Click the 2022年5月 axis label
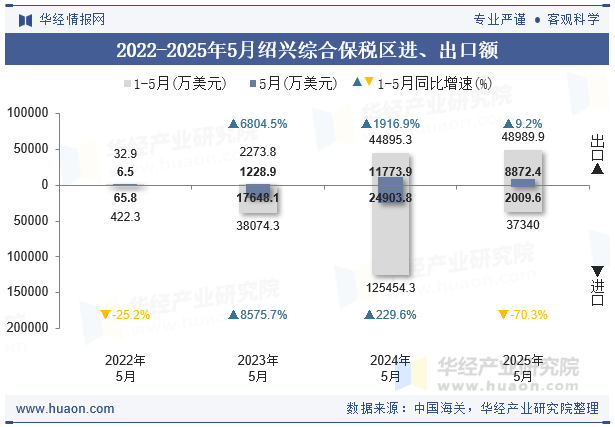 tap(125, 368)
